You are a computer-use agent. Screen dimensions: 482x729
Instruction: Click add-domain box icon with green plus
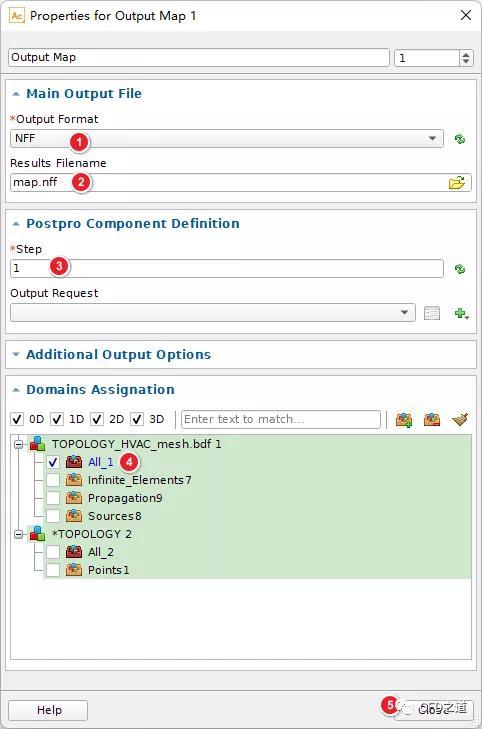click(404, 419)
